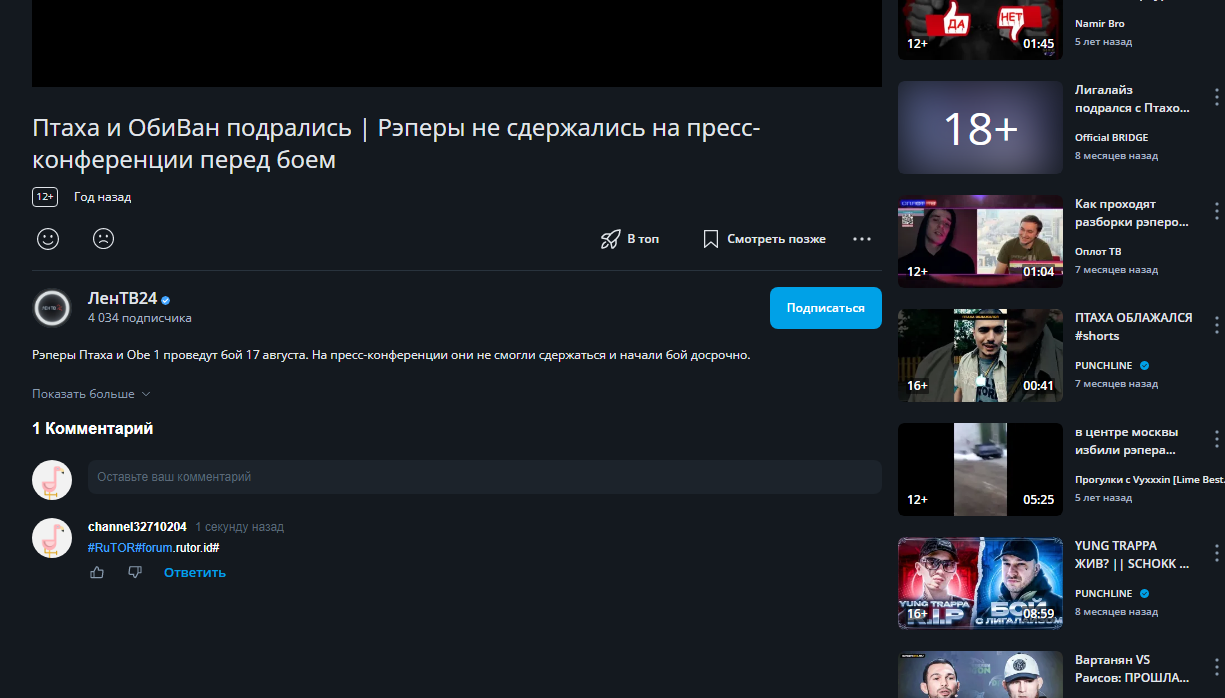Like the channel32710204 comment with thumbs up

pos(97,572)
